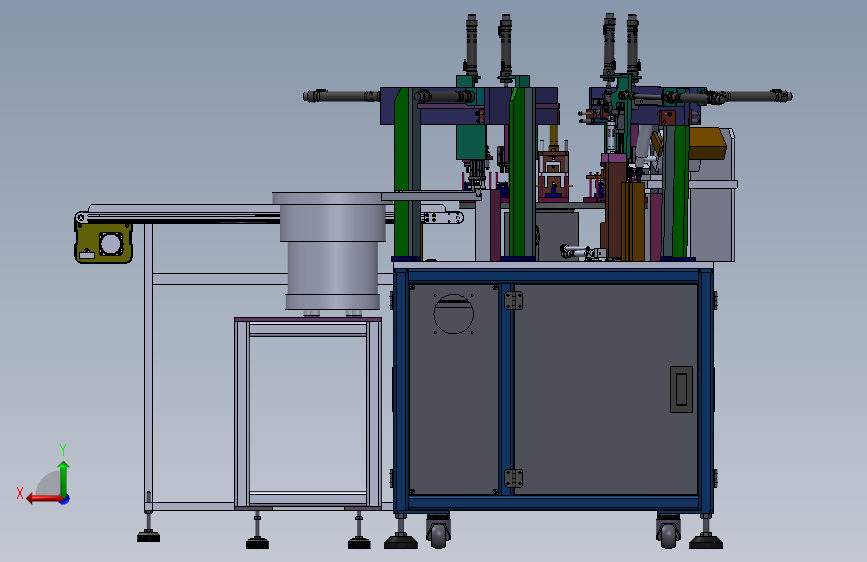The width and height of the screenshot is (867, 562).
Task: Select the right caster wheel under cabinet
Action: 668,531
